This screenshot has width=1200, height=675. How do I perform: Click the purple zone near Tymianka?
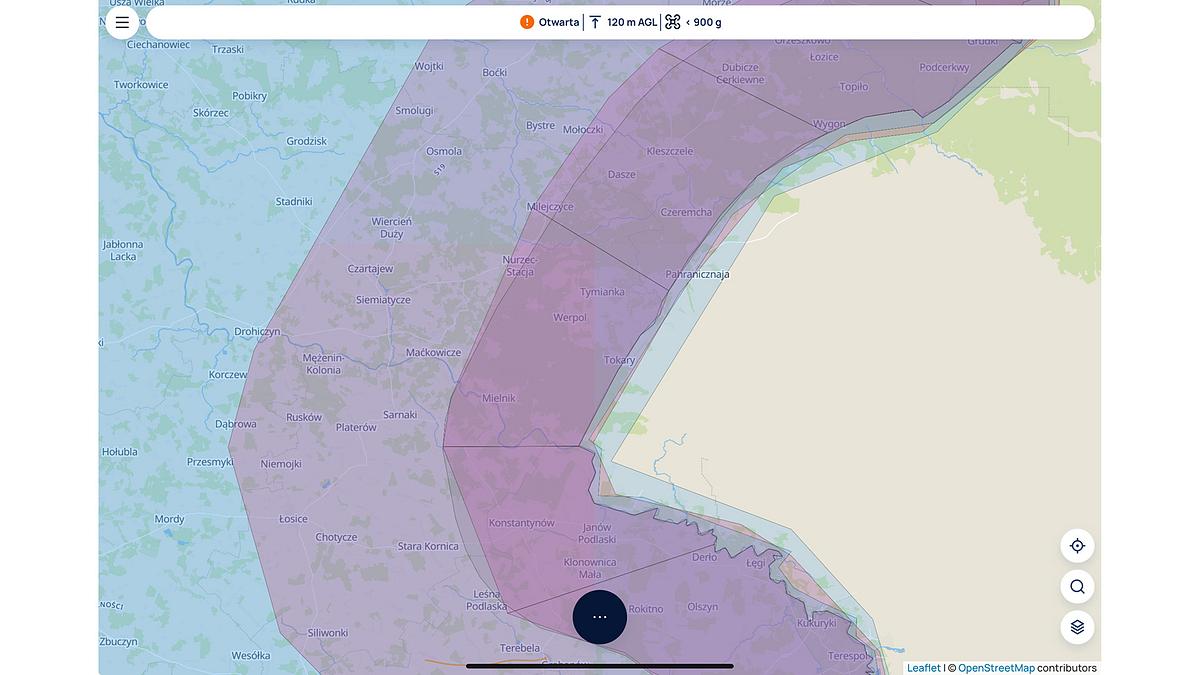602,292
